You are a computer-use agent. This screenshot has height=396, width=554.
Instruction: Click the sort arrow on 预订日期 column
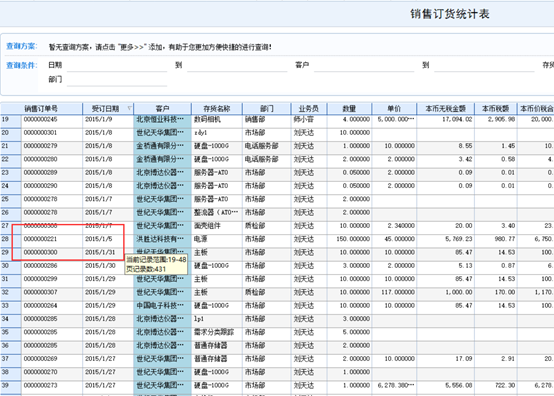click(130, 108)
